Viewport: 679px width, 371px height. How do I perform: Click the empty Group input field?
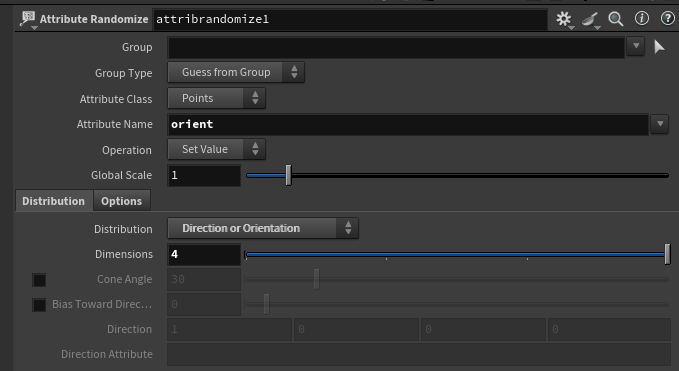[396, 47]
